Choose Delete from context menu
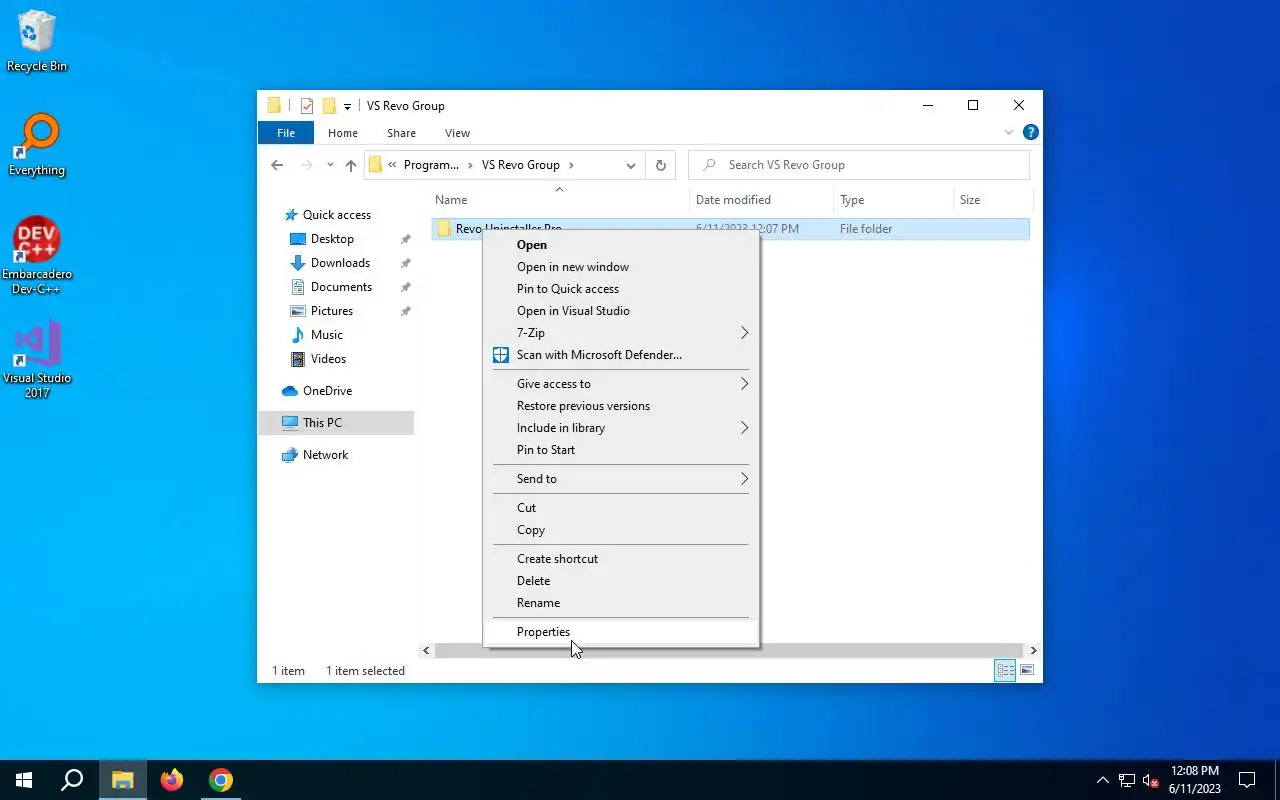The height and width of the screenshot is (800, 1280). (621, 581)
